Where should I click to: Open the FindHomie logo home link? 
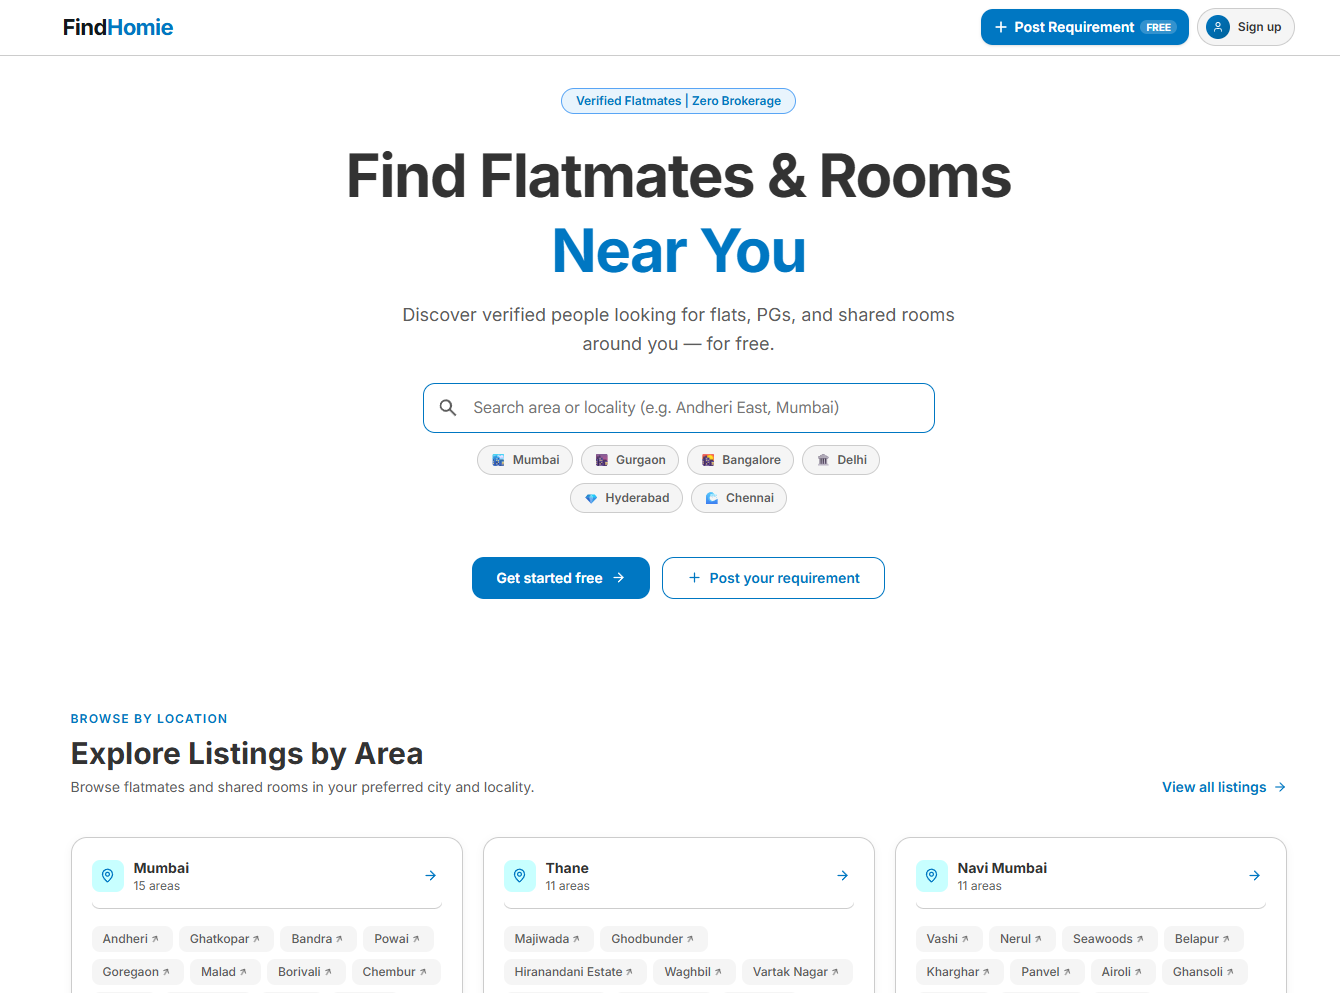(x=118, y=27)
